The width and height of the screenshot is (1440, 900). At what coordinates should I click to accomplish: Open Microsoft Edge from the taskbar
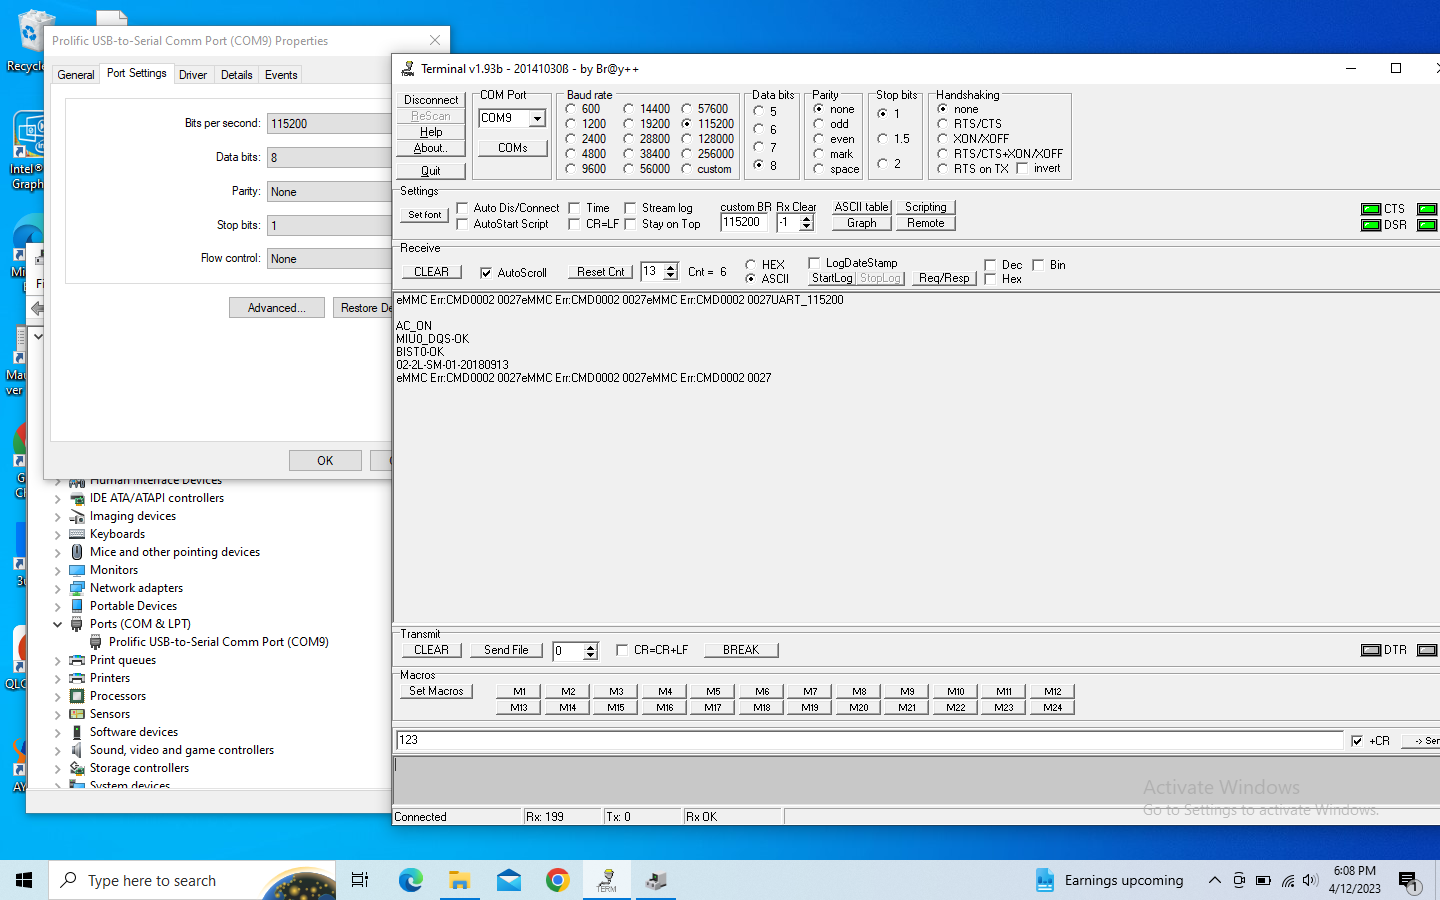pyautogui.click(x=411, y=880)
